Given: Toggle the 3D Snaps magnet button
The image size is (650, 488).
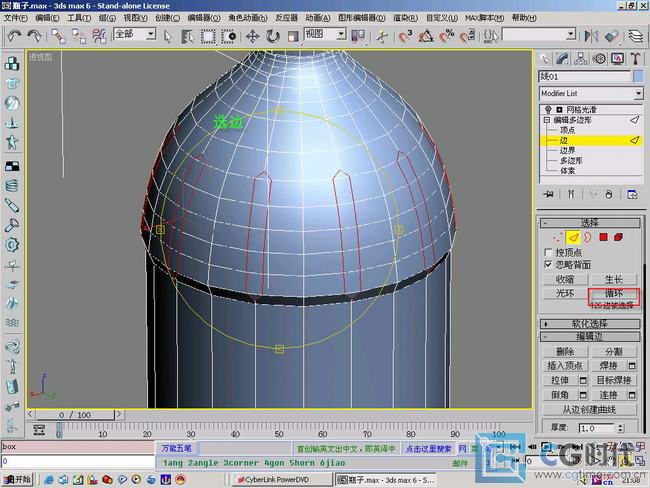Looking at the screenshot, I should click(x=405, y=36).
